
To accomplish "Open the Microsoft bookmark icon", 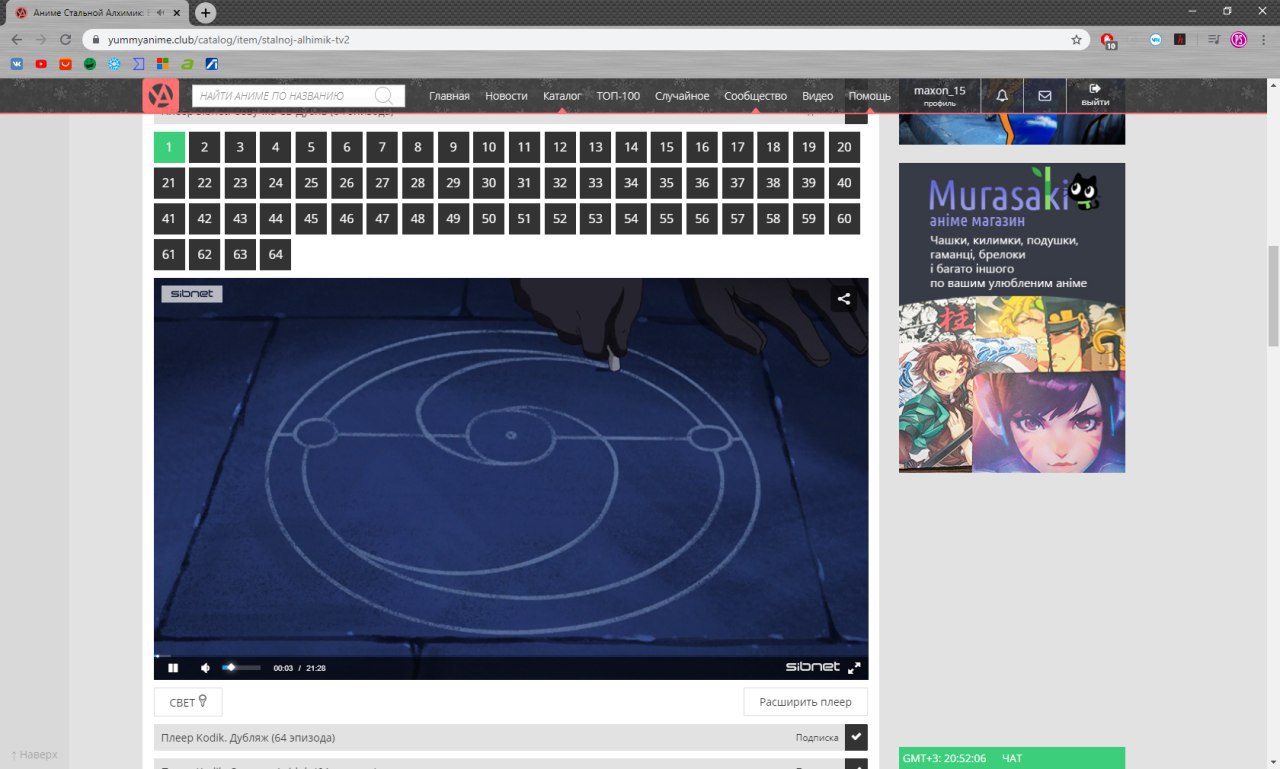I will (163, 64).
